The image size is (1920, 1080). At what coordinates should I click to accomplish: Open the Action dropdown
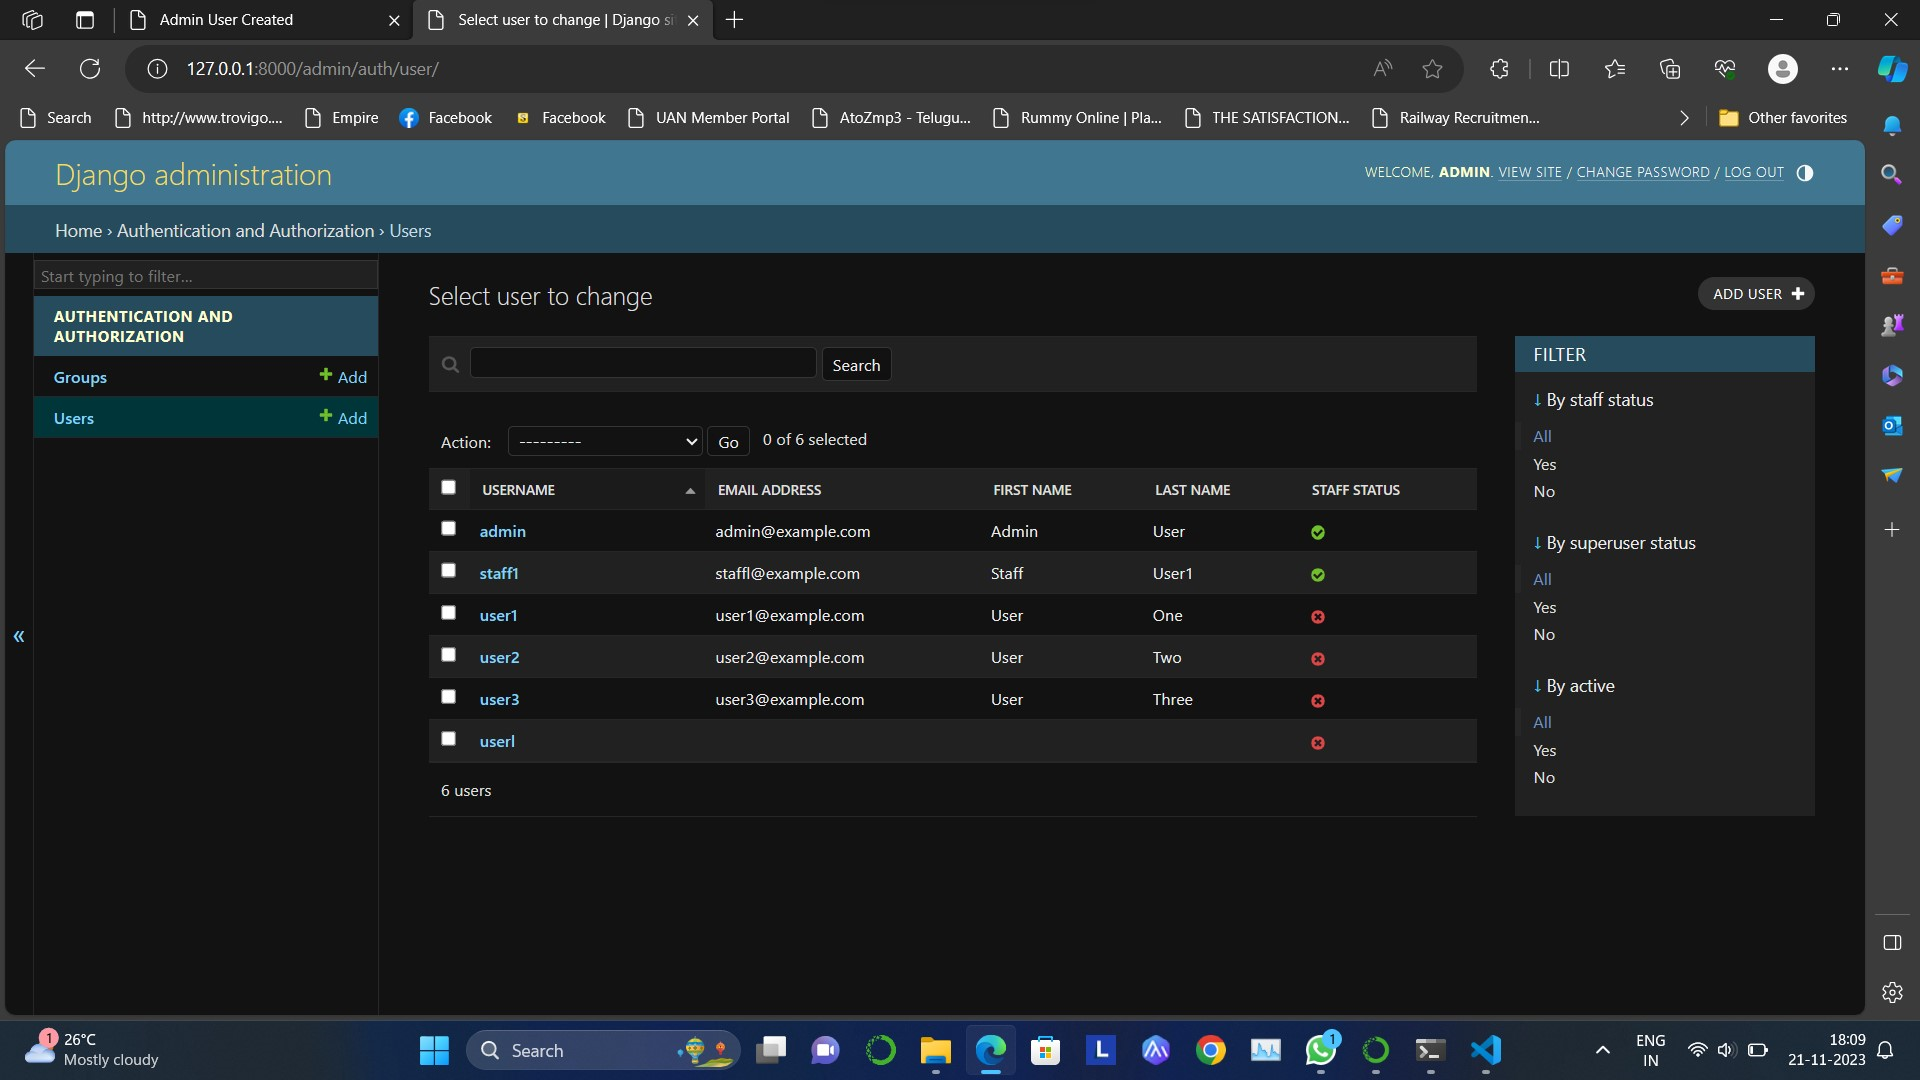[x=605, y=441]
